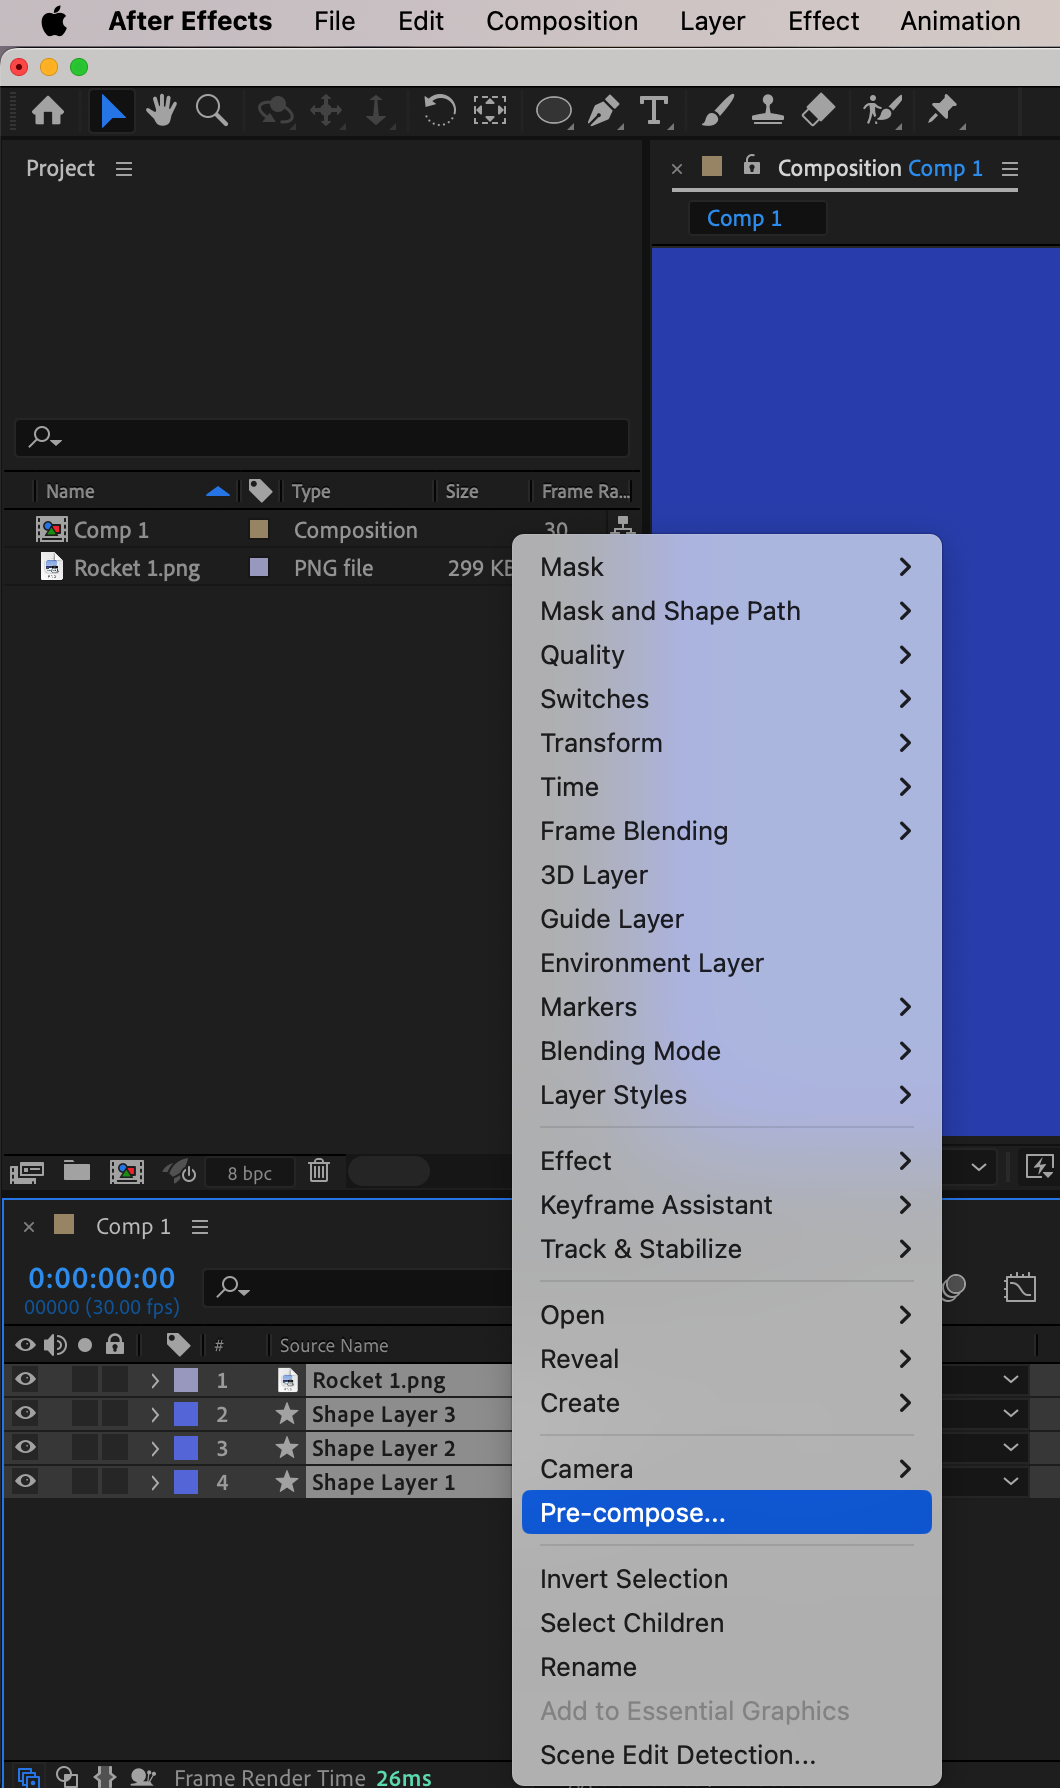Click the Comp 1 breadcrumb in viewer
The image size is (1060, 1788).
click(744, 218)
